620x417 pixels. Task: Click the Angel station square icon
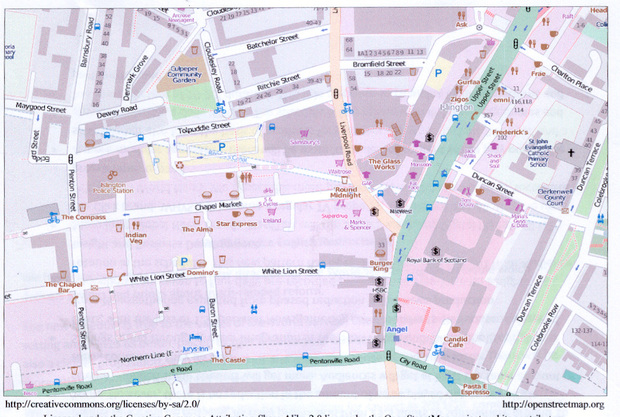click(x=397, y=338)
